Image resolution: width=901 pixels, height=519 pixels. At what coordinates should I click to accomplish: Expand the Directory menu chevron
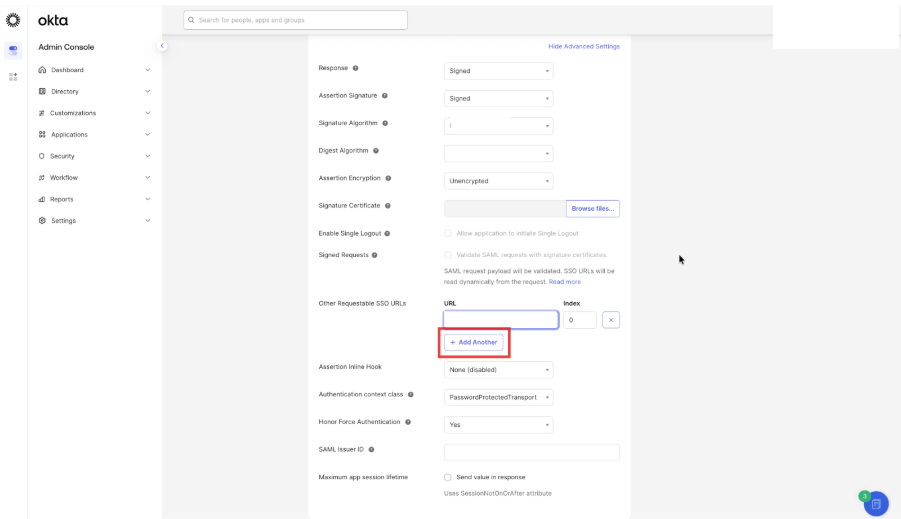click(x=148, y=91)
